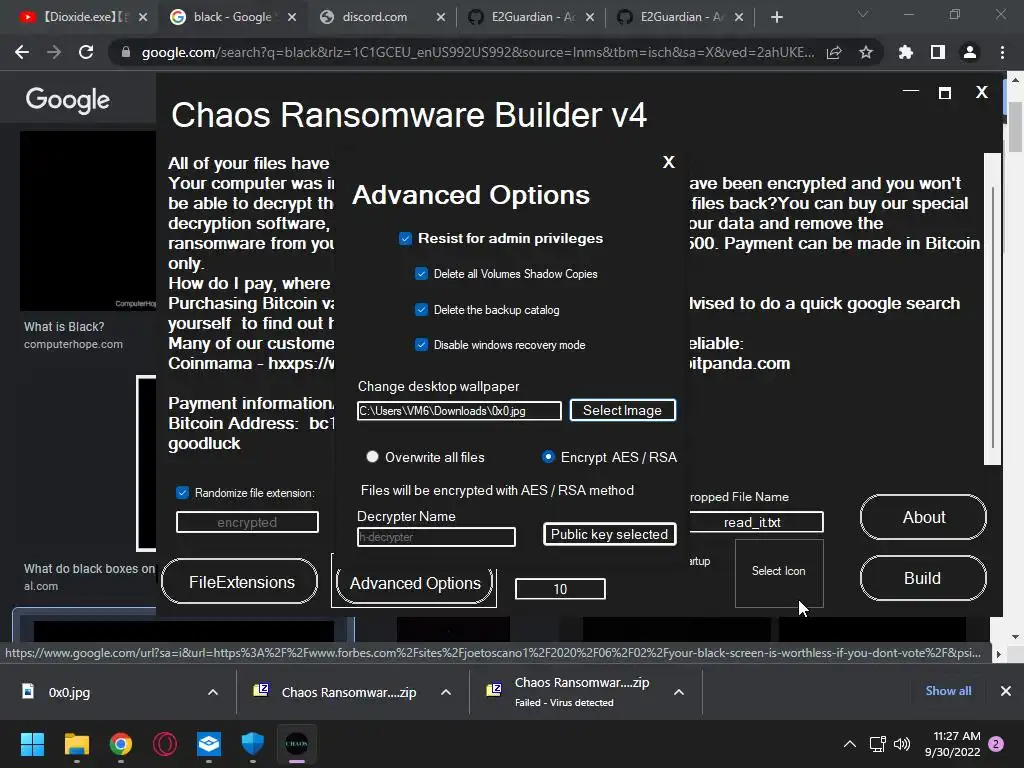Bookmark this page with star icon

tap(866, 52)
